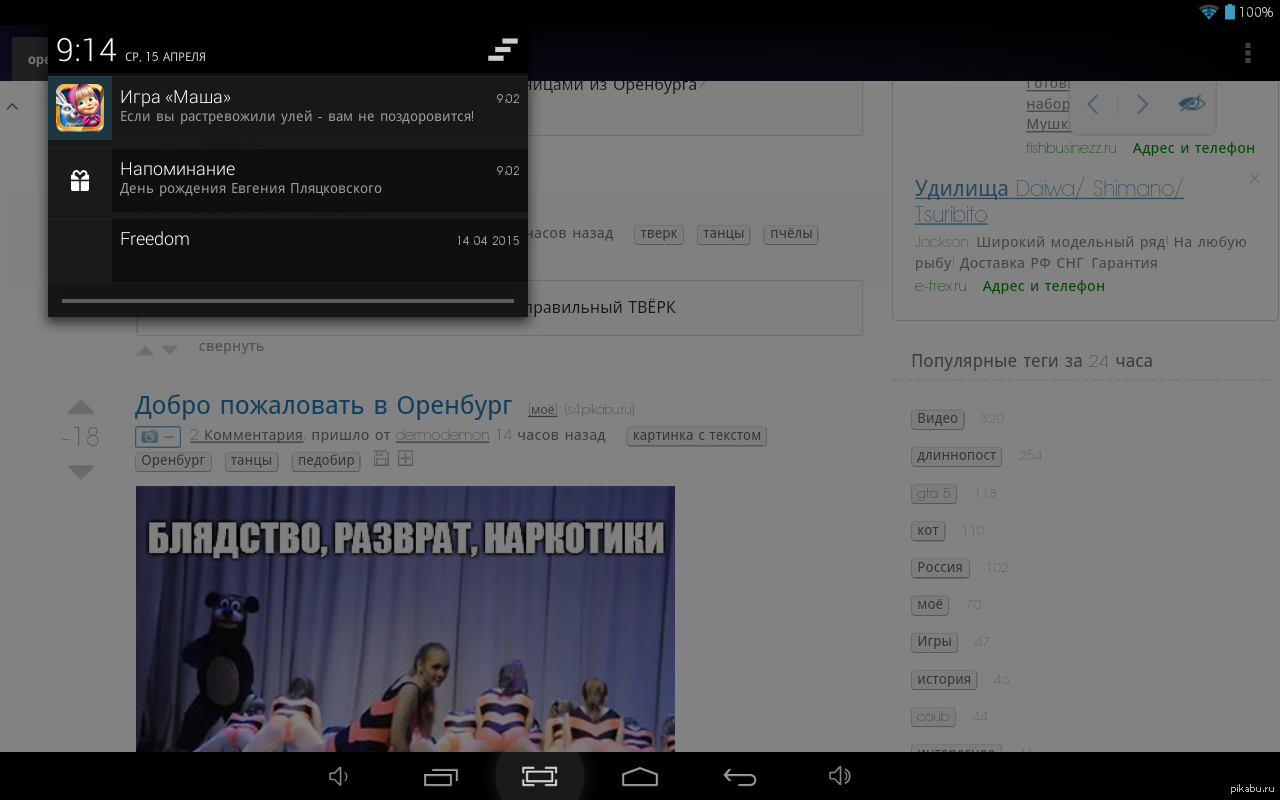
Task: Select the длиннопост popular tag
Action: click(957, 456)
